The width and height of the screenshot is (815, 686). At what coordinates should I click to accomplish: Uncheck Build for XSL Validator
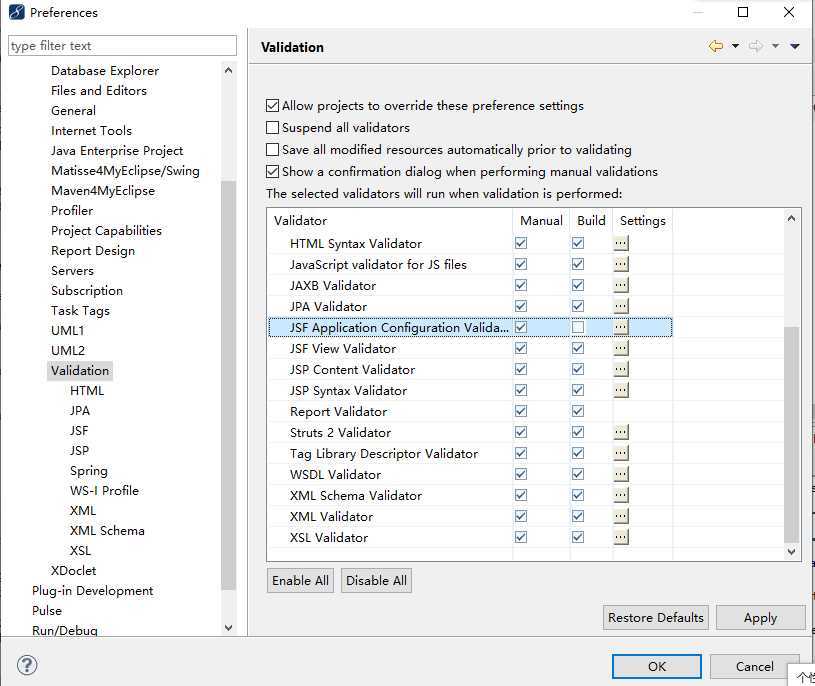[x=577, y=537]
